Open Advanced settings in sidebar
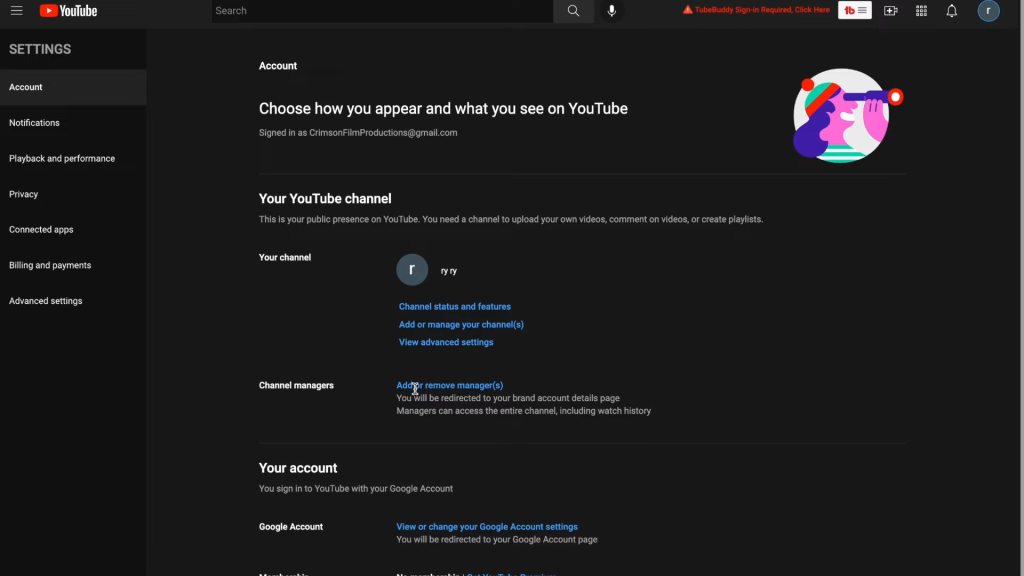 point(46,301)
